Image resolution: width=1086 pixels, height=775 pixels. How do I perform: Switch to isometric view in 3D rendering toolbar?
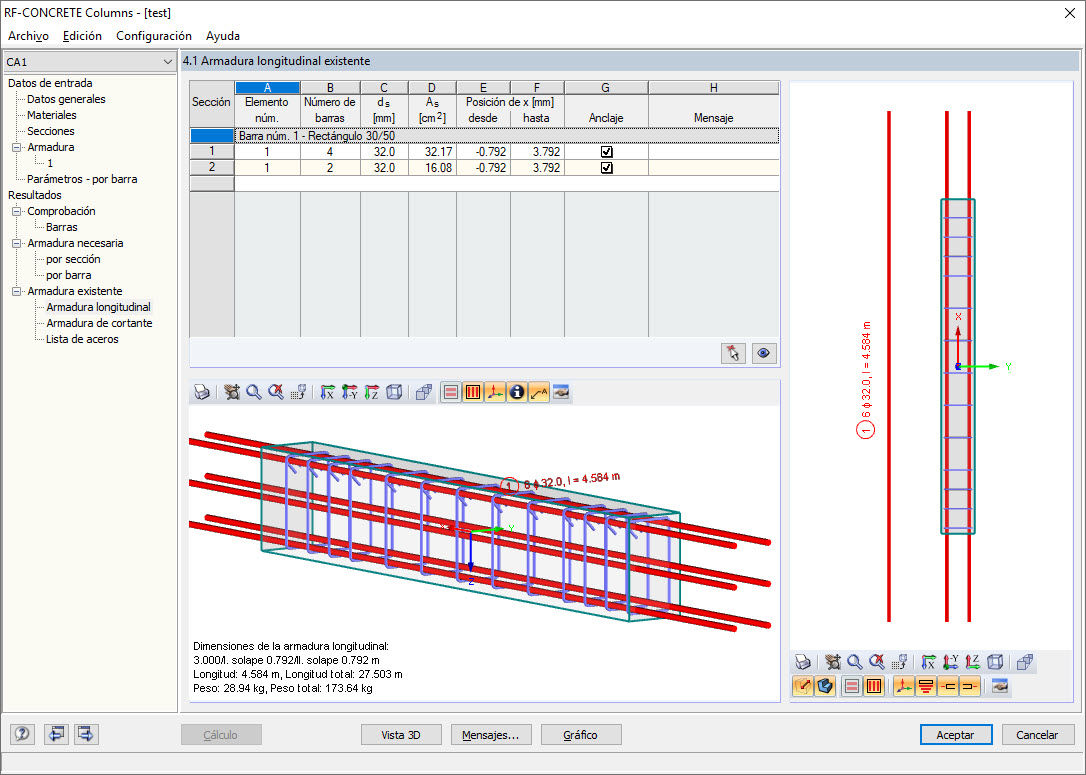[x=394, y=393]
